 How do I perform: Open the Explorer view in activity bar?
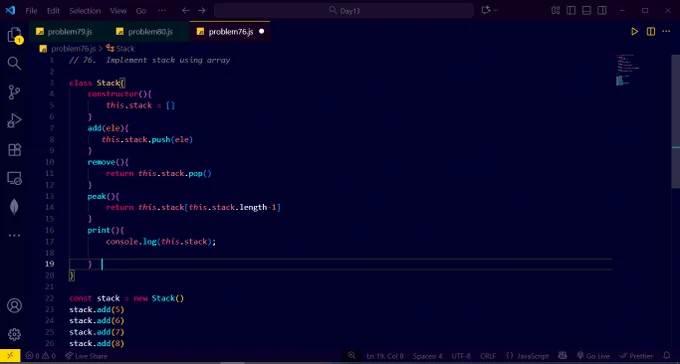click(x=14, y=35)
